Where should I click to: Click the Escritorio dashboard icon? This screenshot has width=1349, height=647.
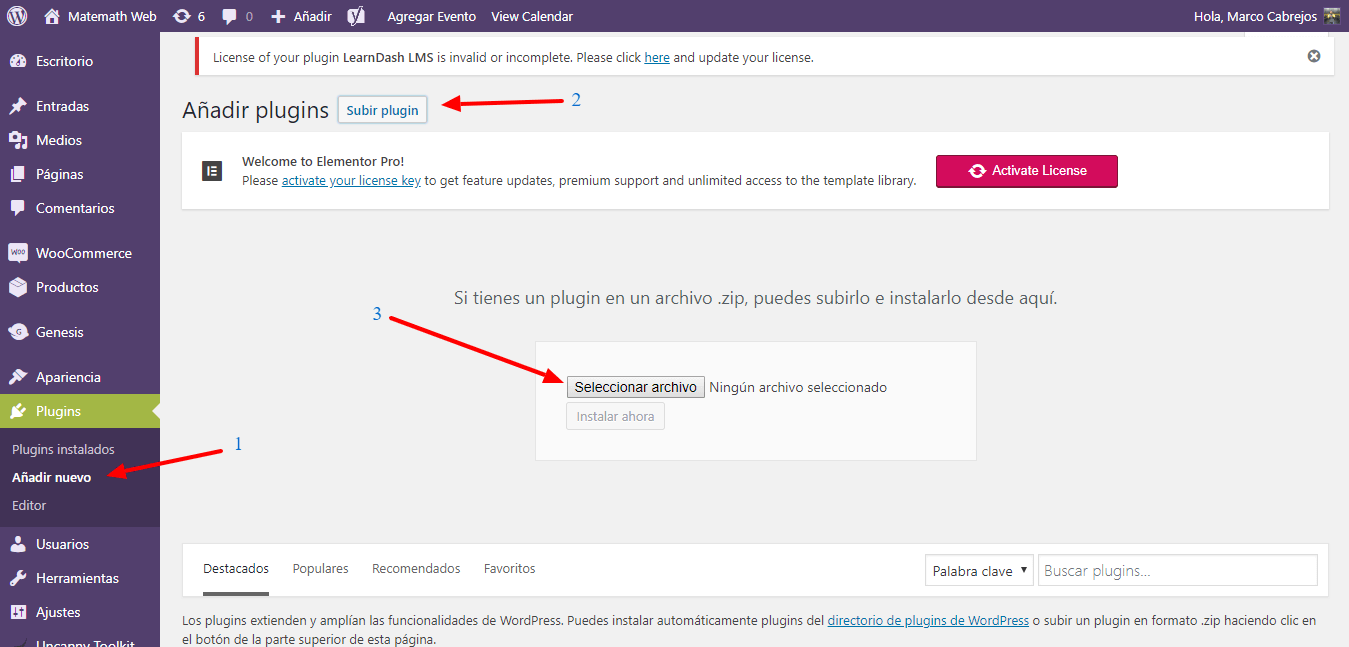coord(18,61)
